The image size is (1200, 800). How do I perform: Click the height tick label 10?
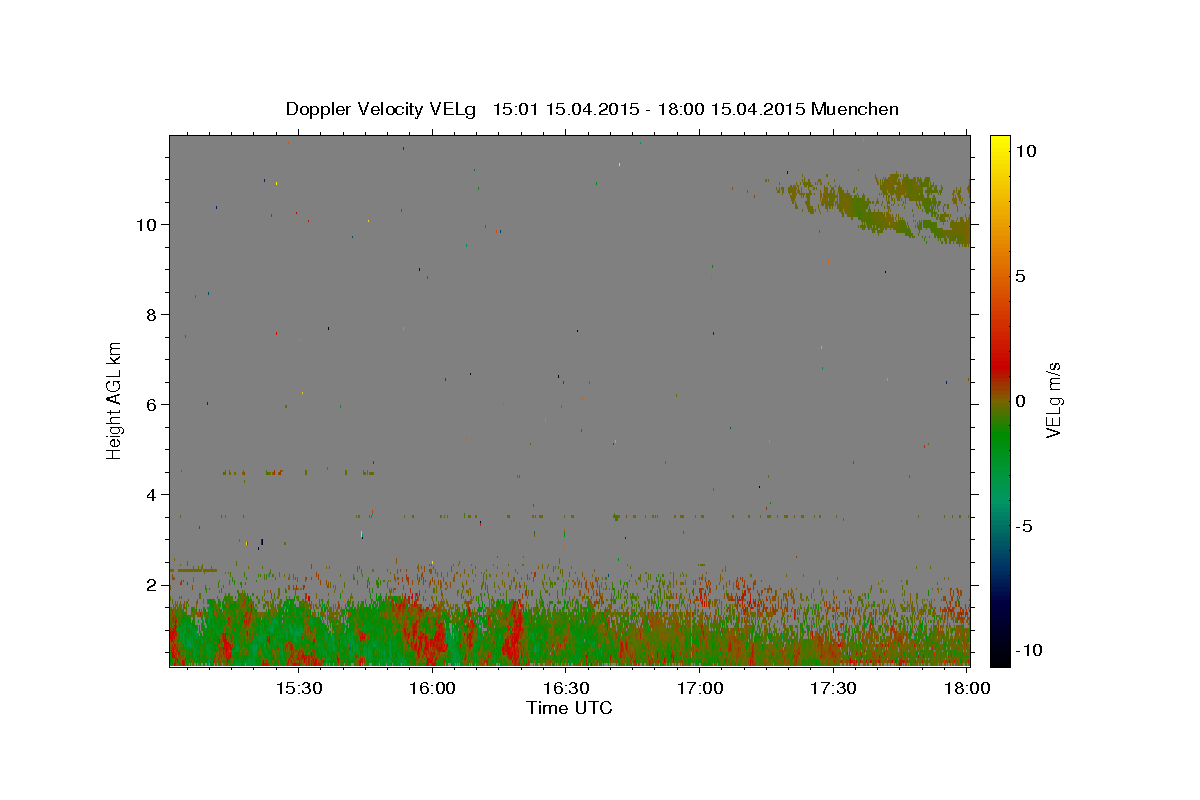click(149, 224)
